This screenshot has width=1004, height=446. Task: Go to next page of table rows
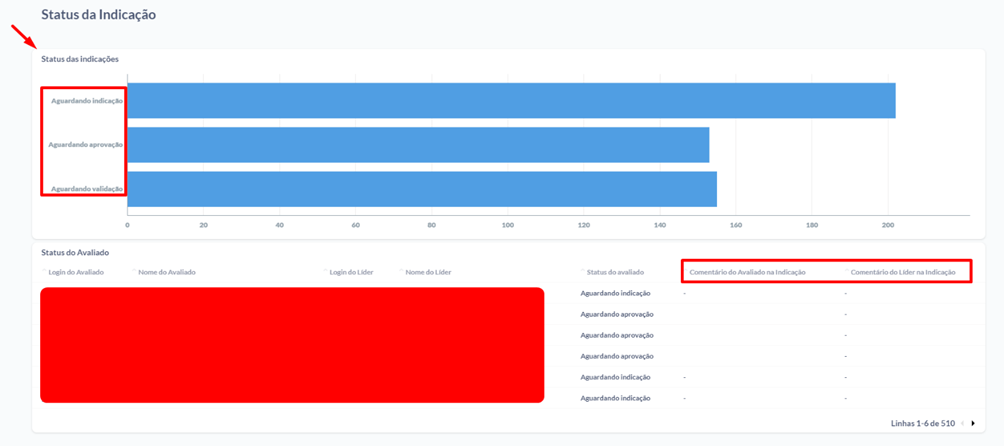click(973, 423)
